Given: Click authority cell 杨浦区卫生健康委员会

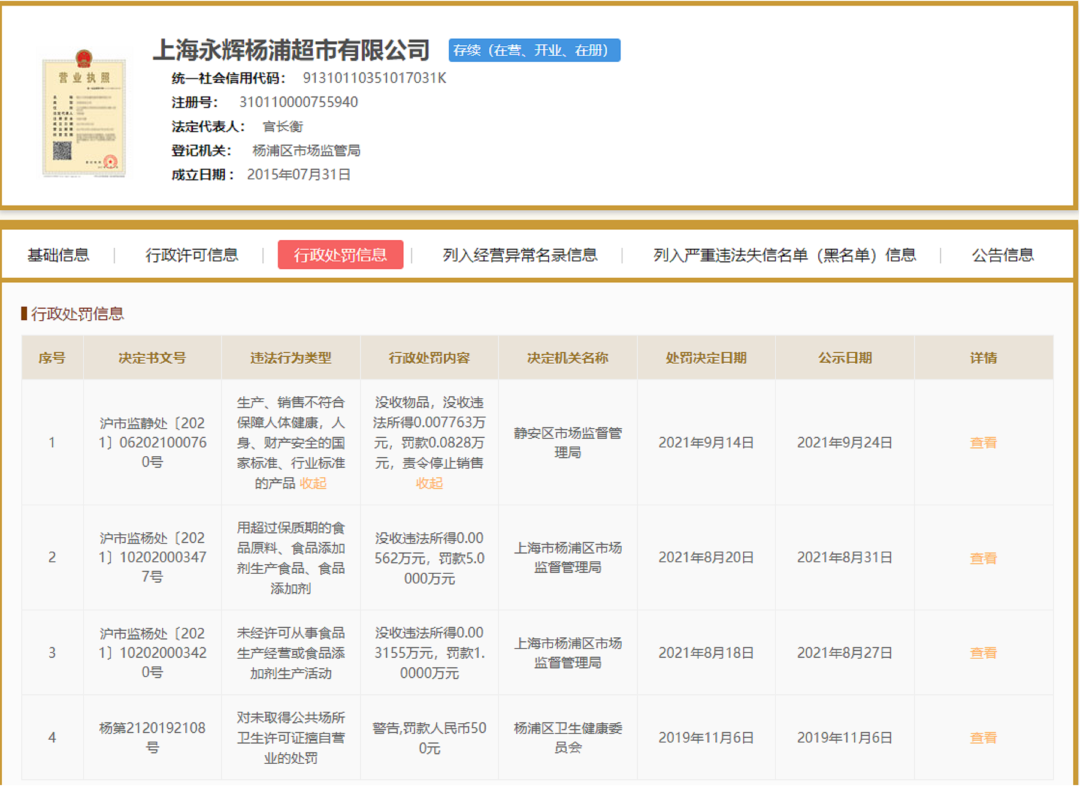Looking at the screenshot, I should (568, 738).
